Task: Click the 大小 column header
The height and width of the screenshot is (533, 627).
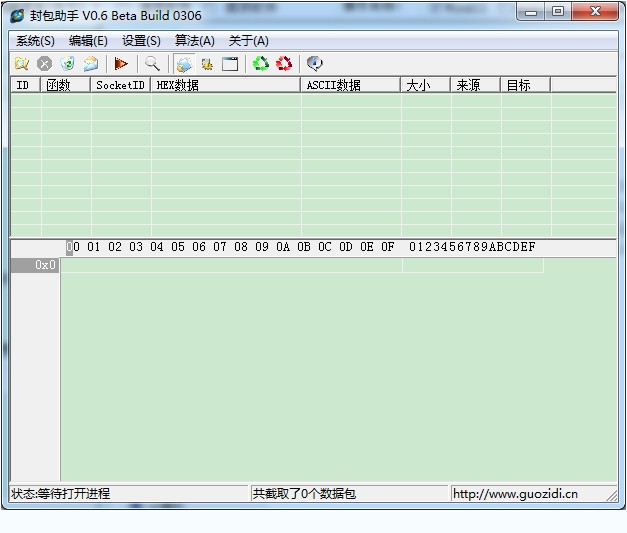Action: point(426,85)
